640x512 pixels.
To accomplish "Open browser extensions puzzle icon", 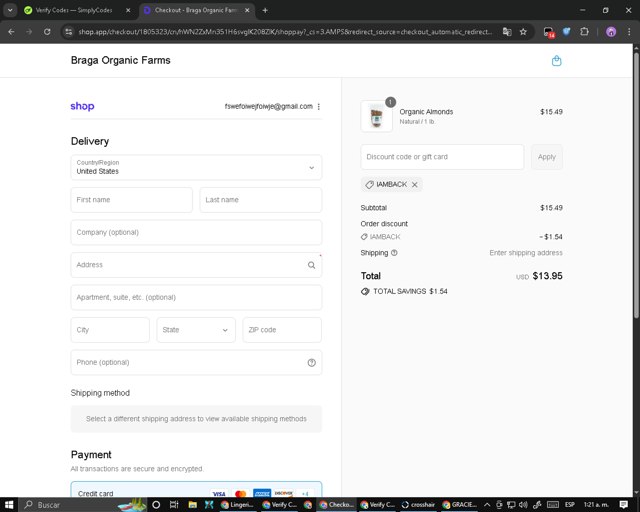I will [x=584, y=32].
